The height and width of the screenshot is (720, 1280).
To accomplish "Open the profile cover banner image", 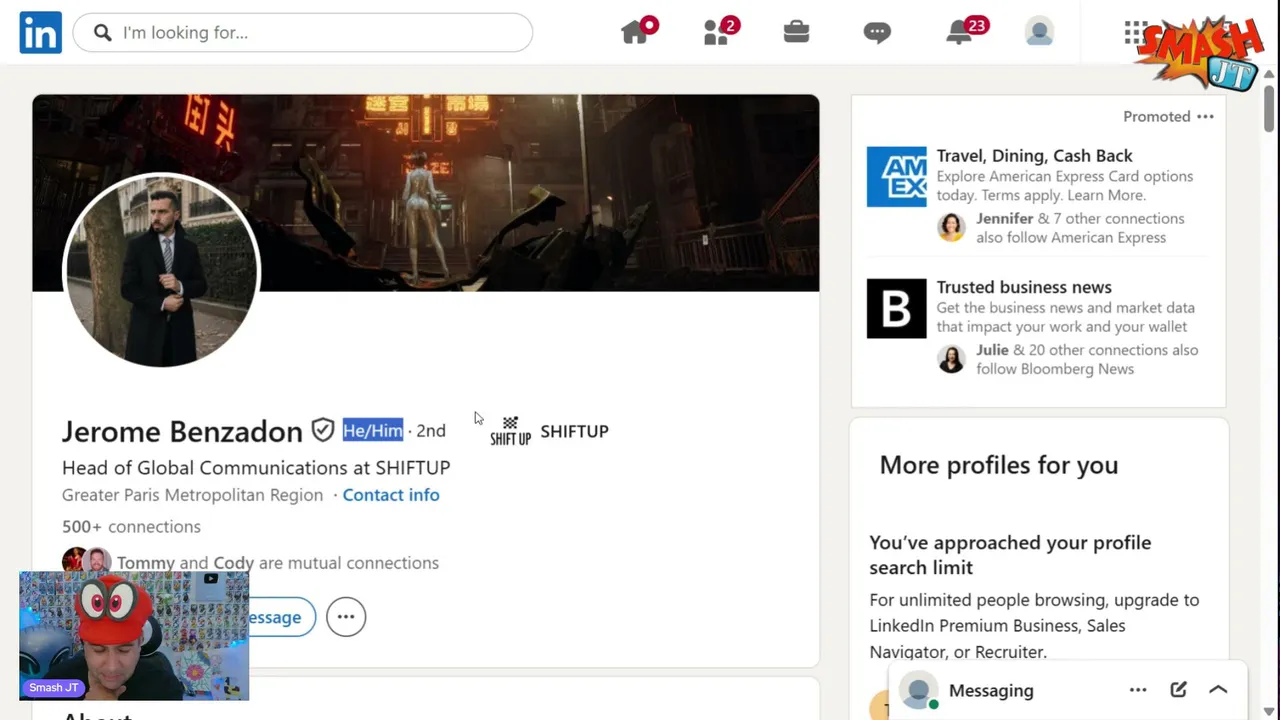I will tap(426, 193).
